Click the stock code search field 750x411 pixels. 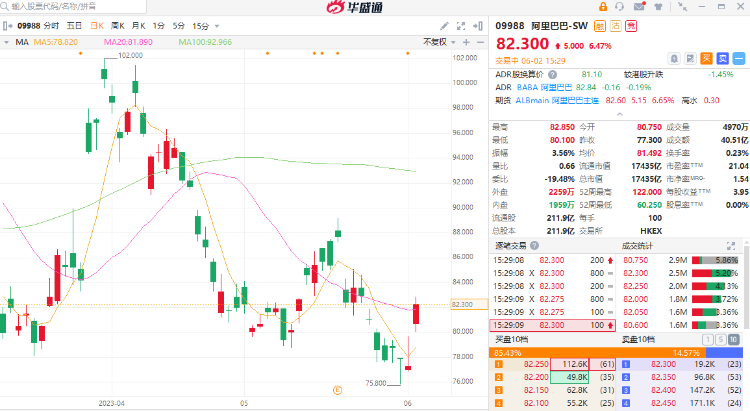tap(73, 6)
